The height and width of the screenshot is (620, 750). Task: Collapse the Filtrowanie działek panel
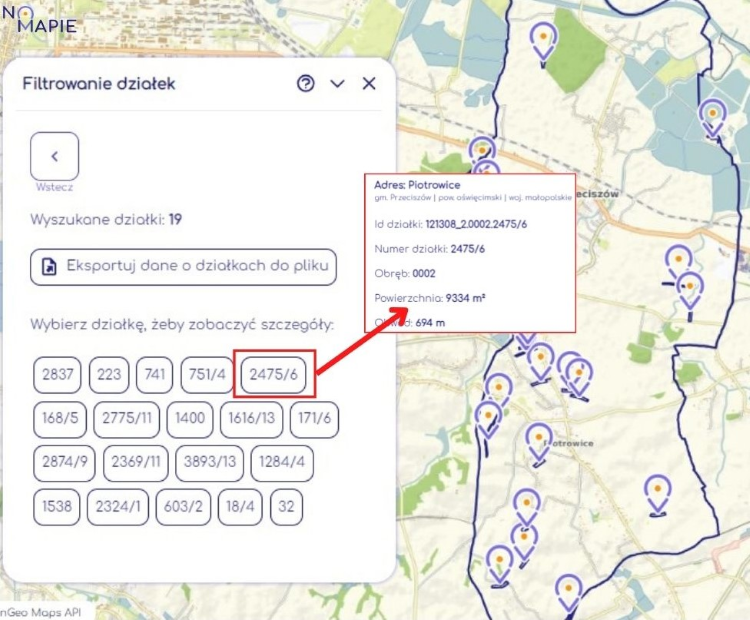point(337,84)
